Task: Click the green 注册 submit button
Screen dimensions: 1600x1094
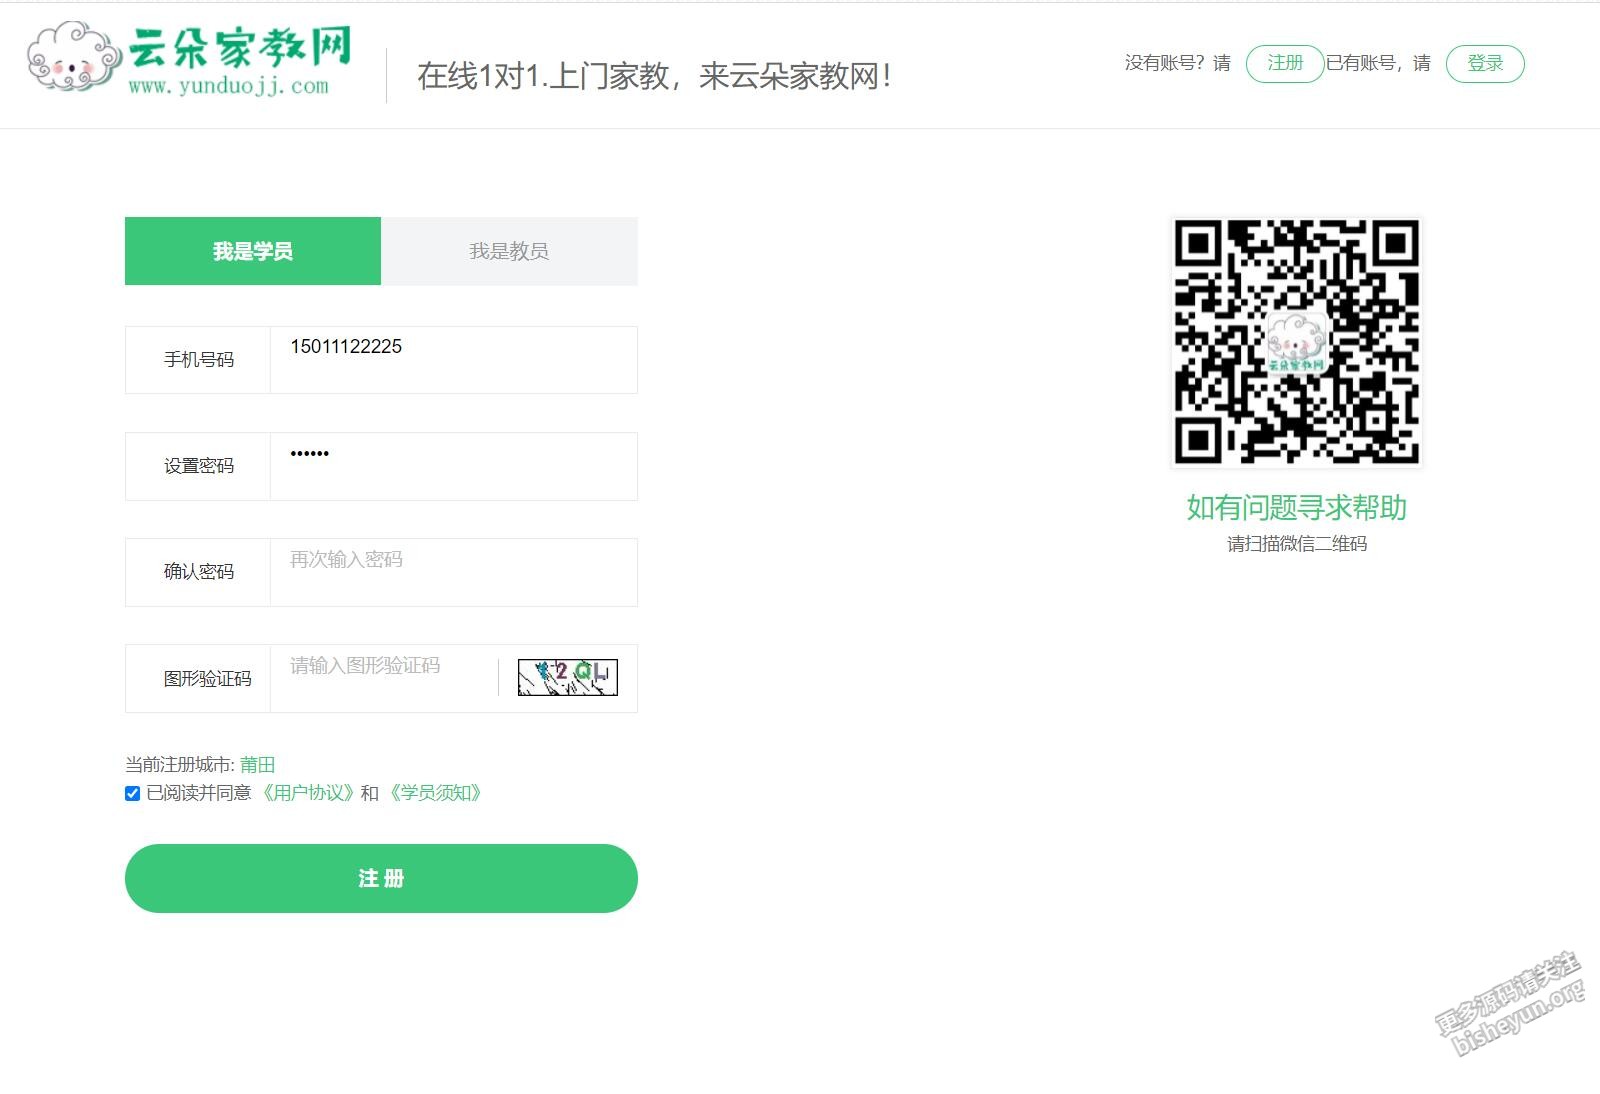Action: (381, 878)
